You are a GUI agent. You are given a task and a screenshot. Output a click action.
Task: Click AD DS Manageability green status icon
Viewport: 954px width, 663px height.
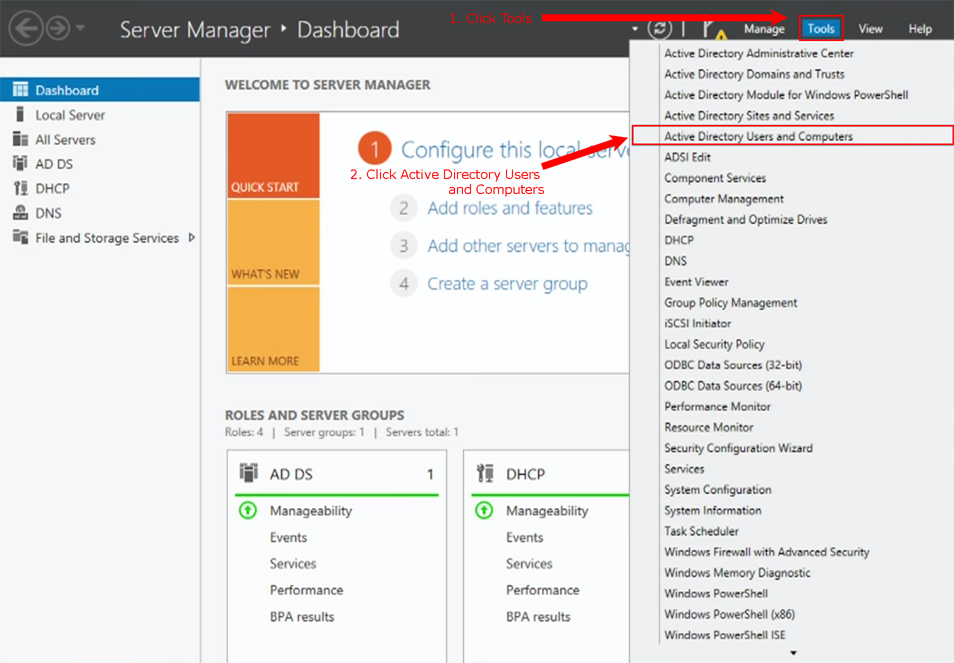point(248,510)
